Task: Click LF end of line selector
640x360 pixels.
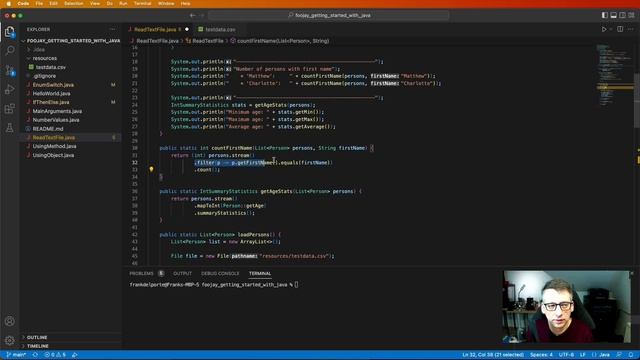Action: (583, 355)
